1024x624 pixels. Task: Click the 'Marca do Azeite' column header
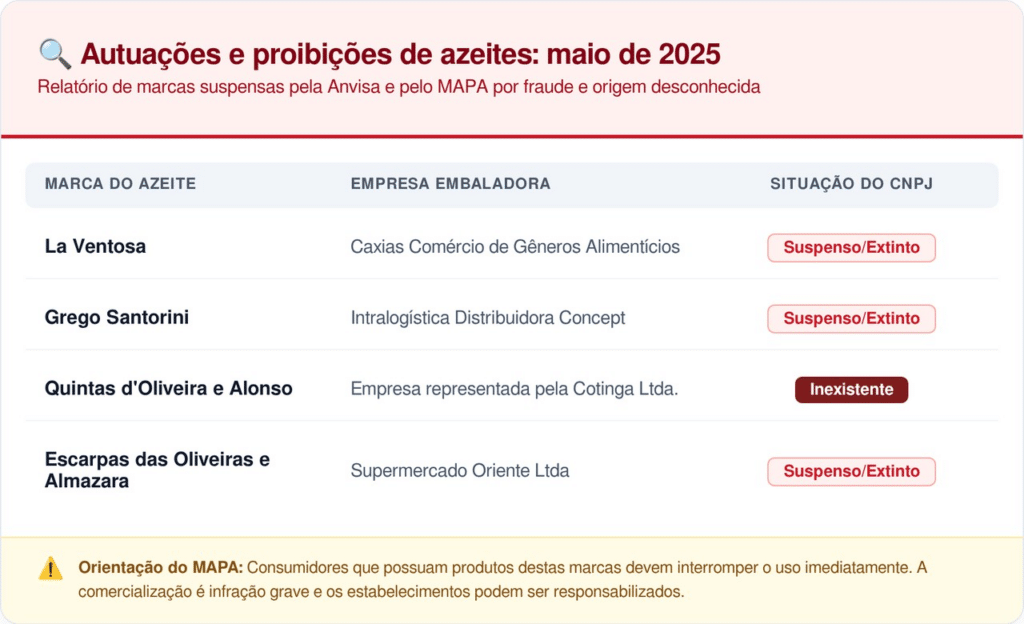tap(120, 184)
